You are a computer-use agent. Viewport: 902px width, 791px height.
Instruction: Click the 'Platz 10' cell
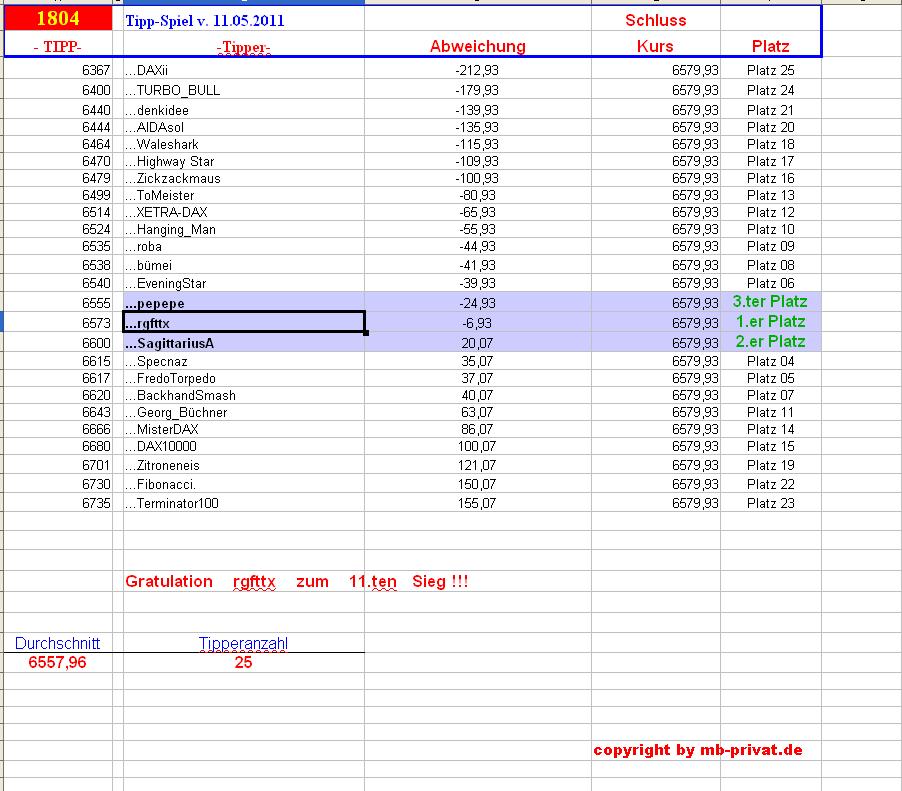pos(771,230)
